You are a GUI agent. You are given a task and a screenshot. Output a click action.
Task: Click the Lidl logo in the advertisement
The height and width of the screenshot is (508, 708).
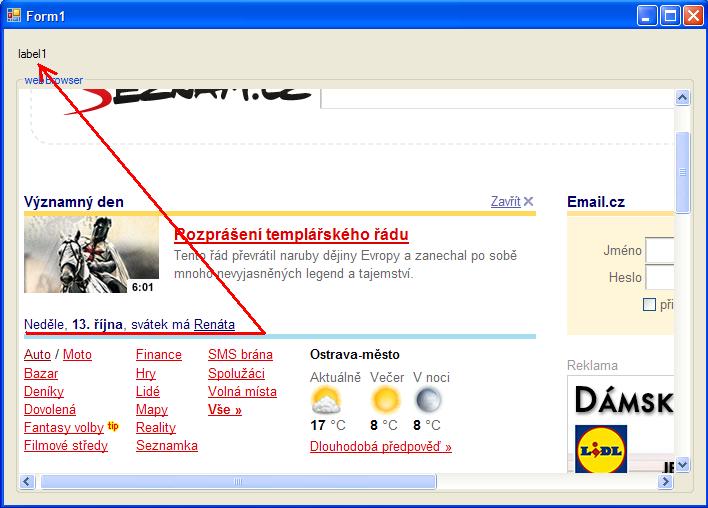point(601,448)
